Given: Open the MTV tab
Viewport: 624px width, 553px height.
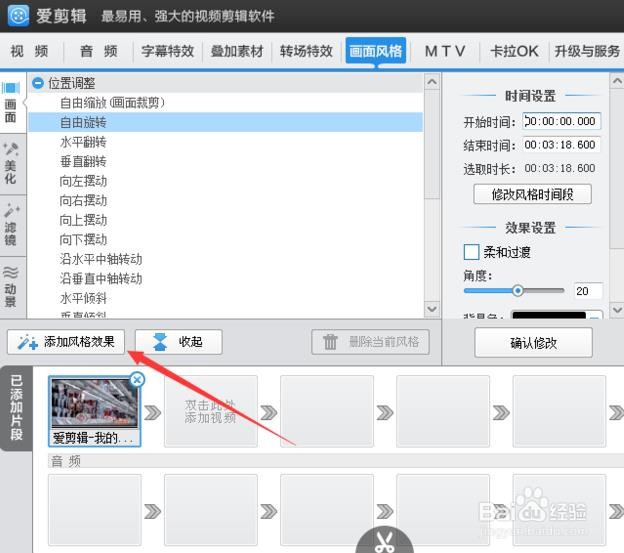Looking at the screenshot, I should pos(445,51).
